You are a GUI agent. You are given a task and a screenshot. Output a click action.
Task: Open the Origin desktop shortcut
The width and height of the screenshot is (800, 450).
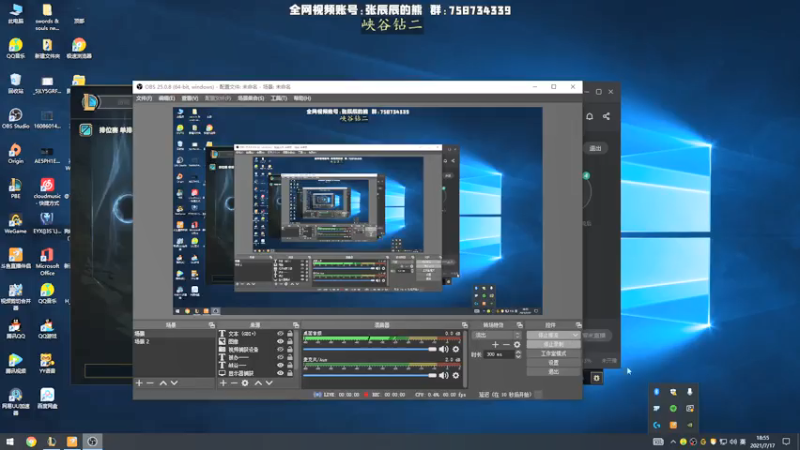[15, 153]
